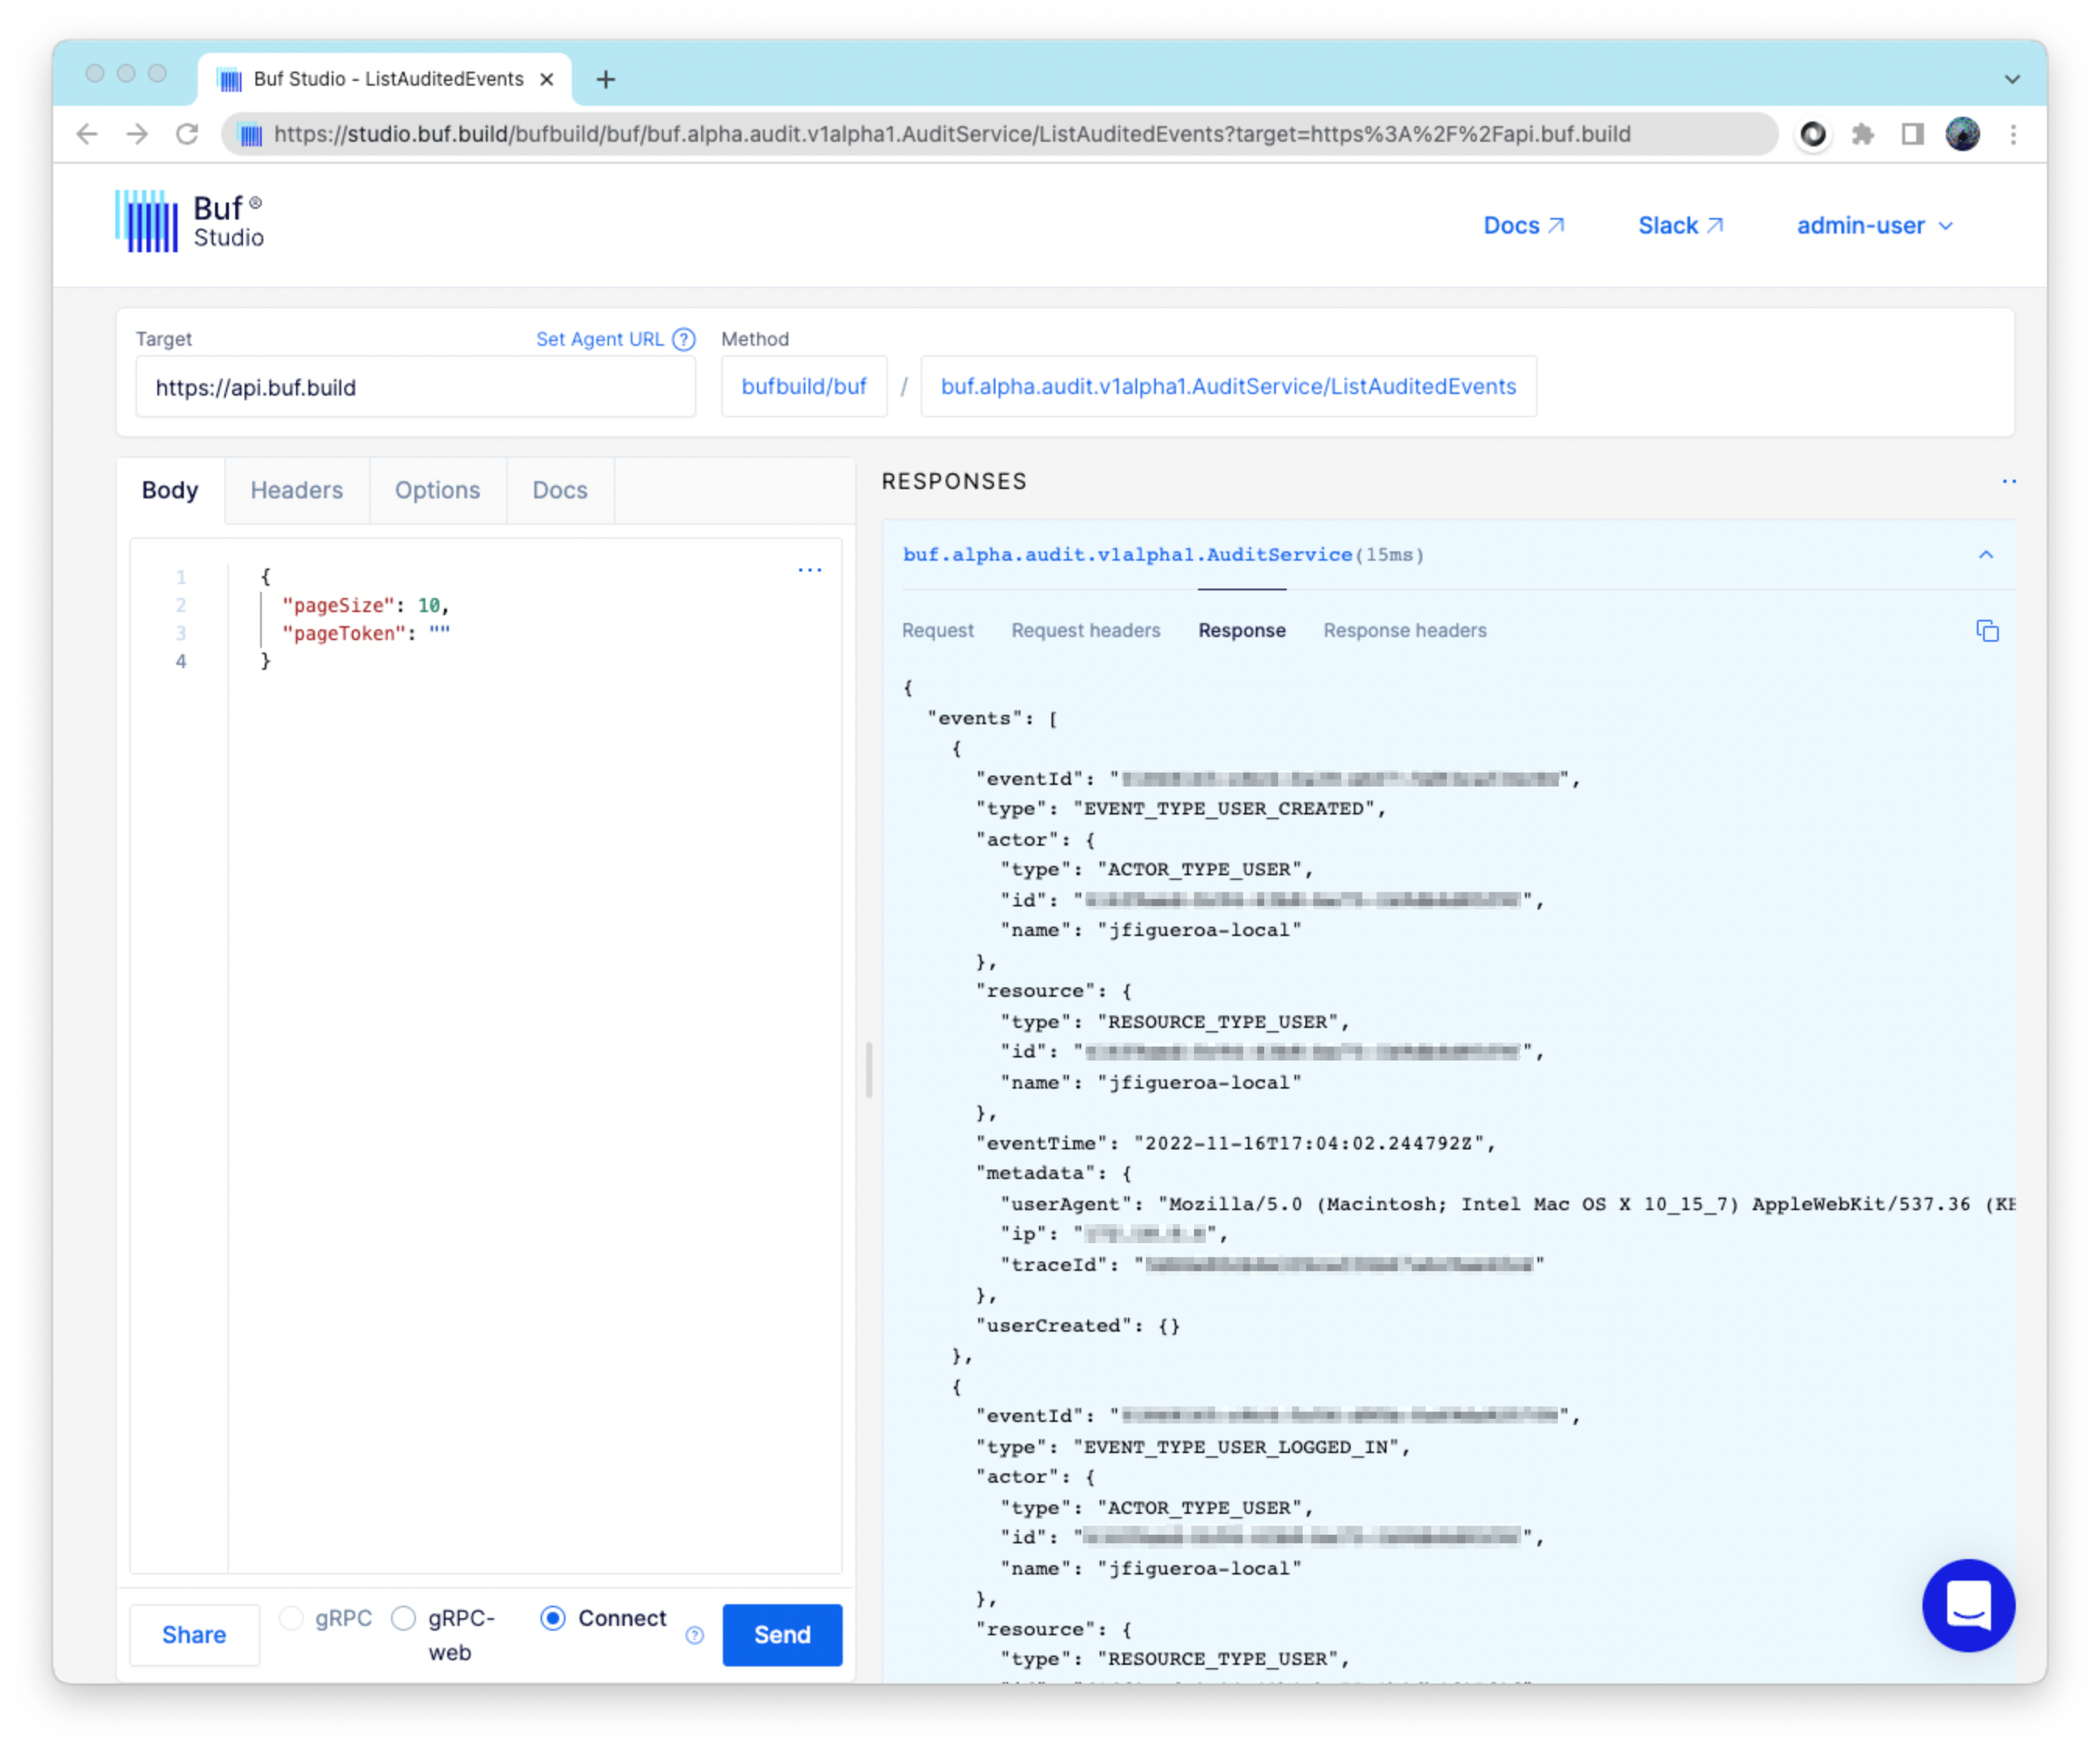2100x1749 pixels.
Task: Collapse the AuditService response entry
Action: click(1986, 554)
